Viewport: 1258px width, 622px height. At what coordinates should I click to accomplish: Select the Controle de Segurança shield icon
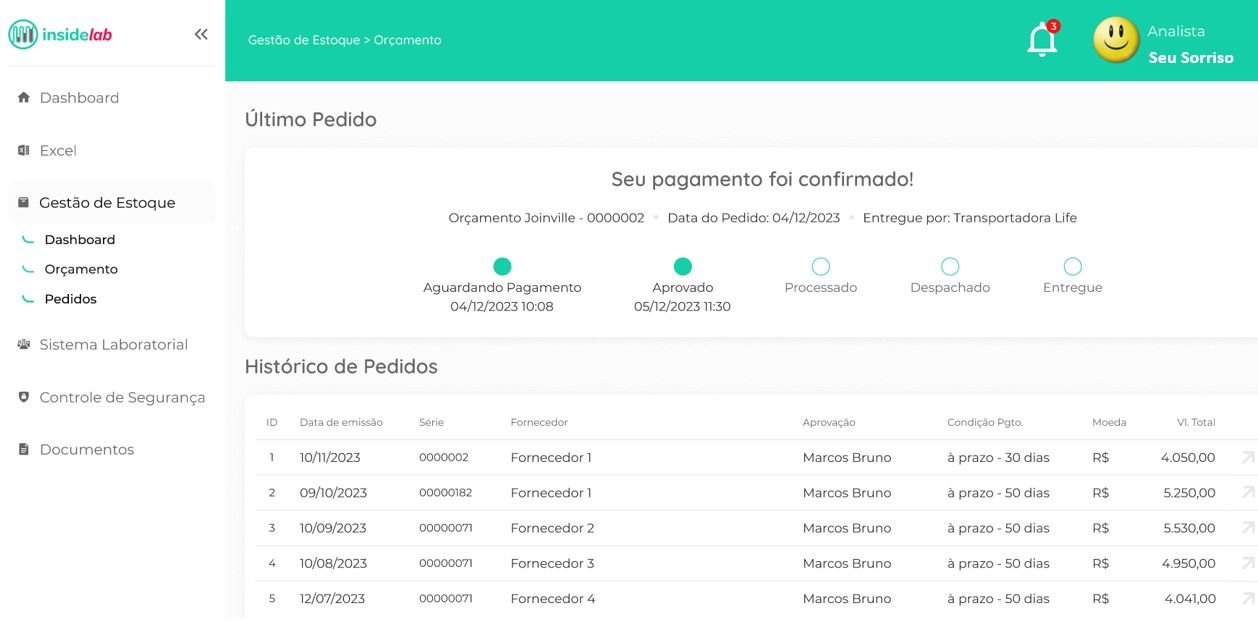(x=22, y=397)
